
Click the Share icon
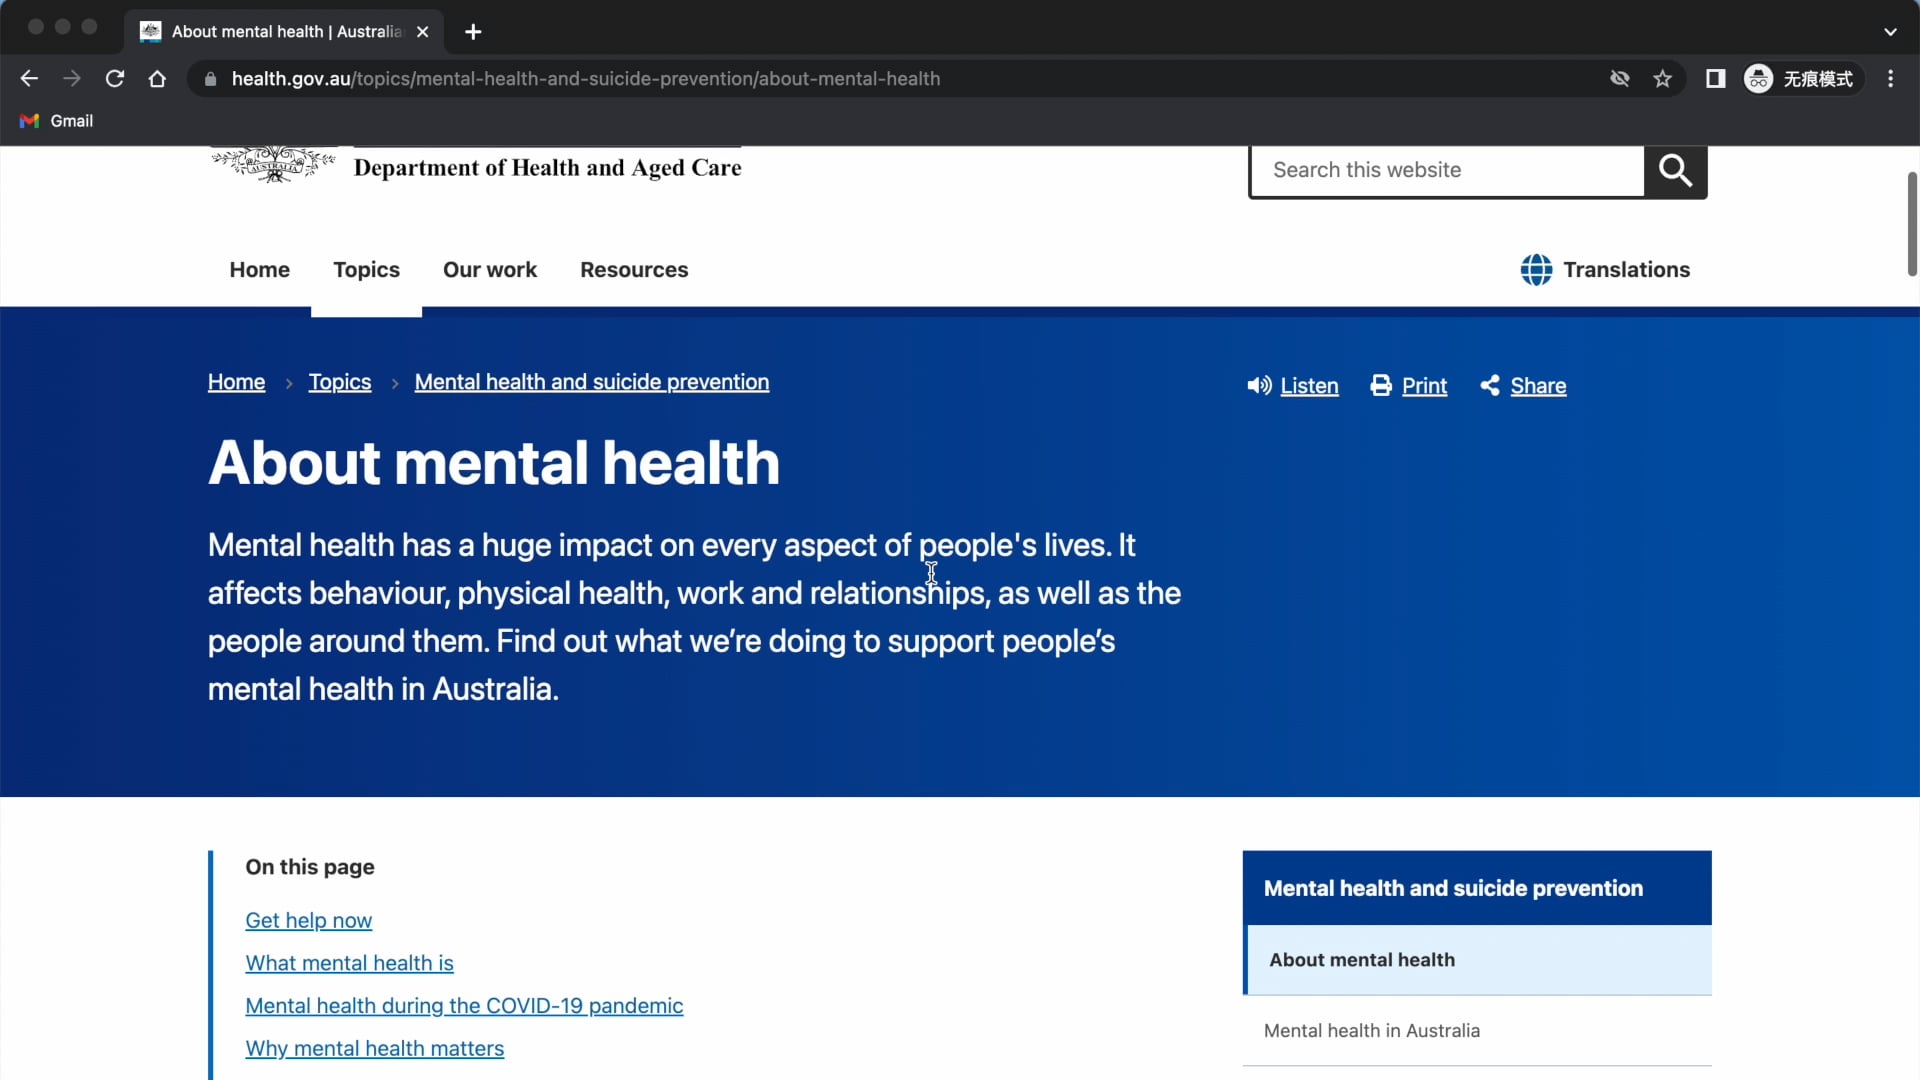[x=1489, y=385]
